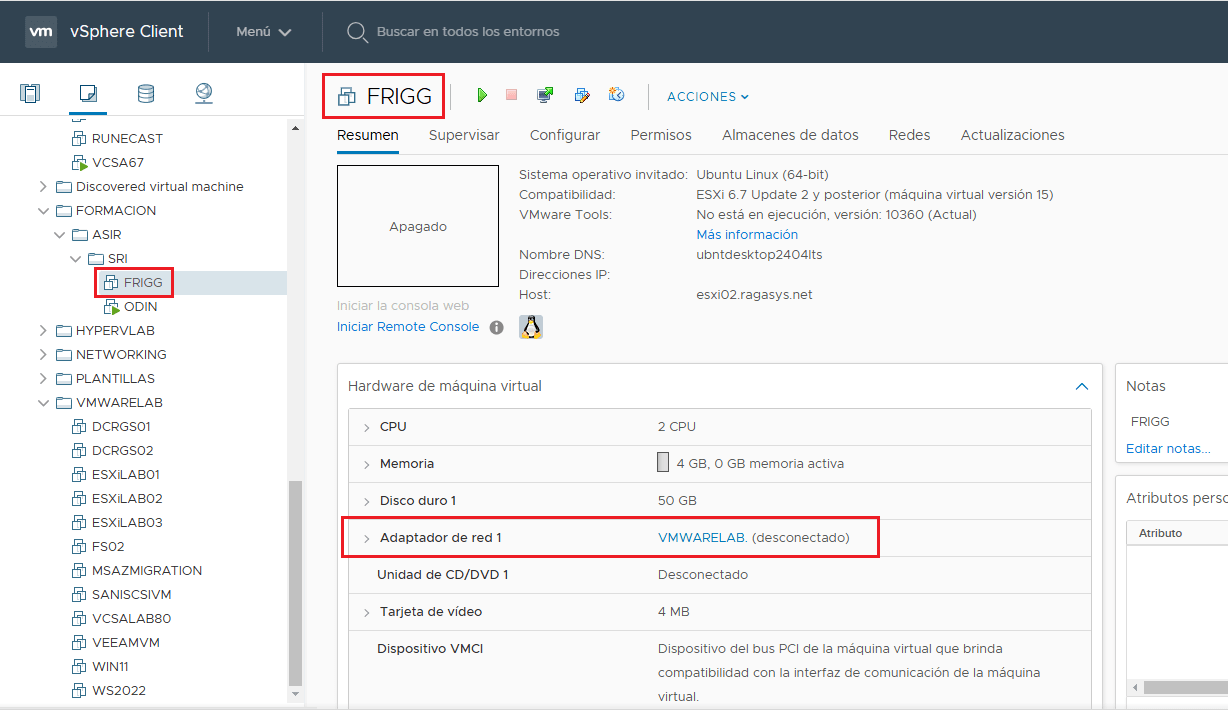
Task: Click the info icon beside Remote Console
Action: tap(496, 327)
